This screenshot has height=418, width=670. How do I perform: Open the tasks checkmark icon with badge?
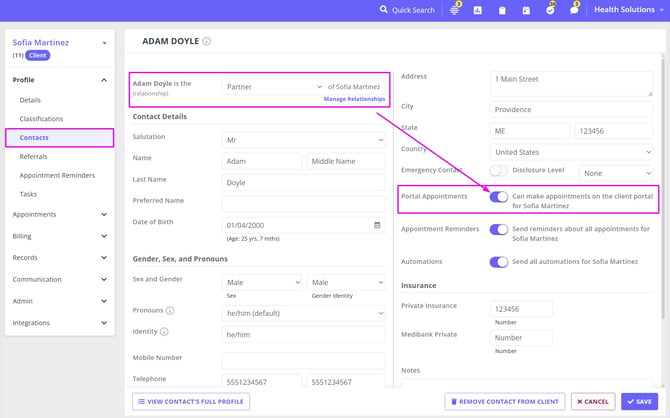550,10
